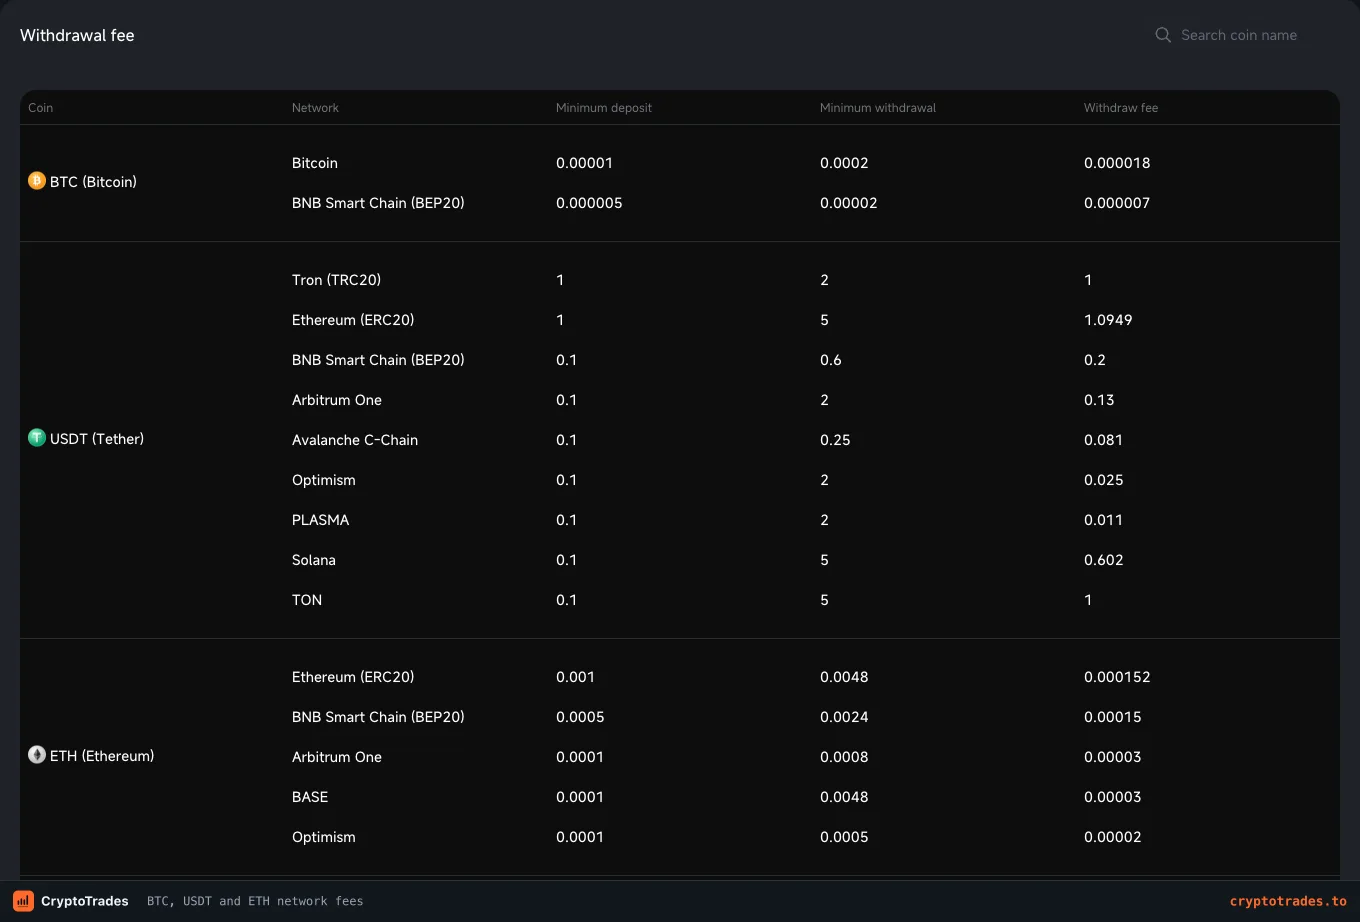
Task: Click the 0.001 minimum deposit value
Action: [x=575, y=677]
